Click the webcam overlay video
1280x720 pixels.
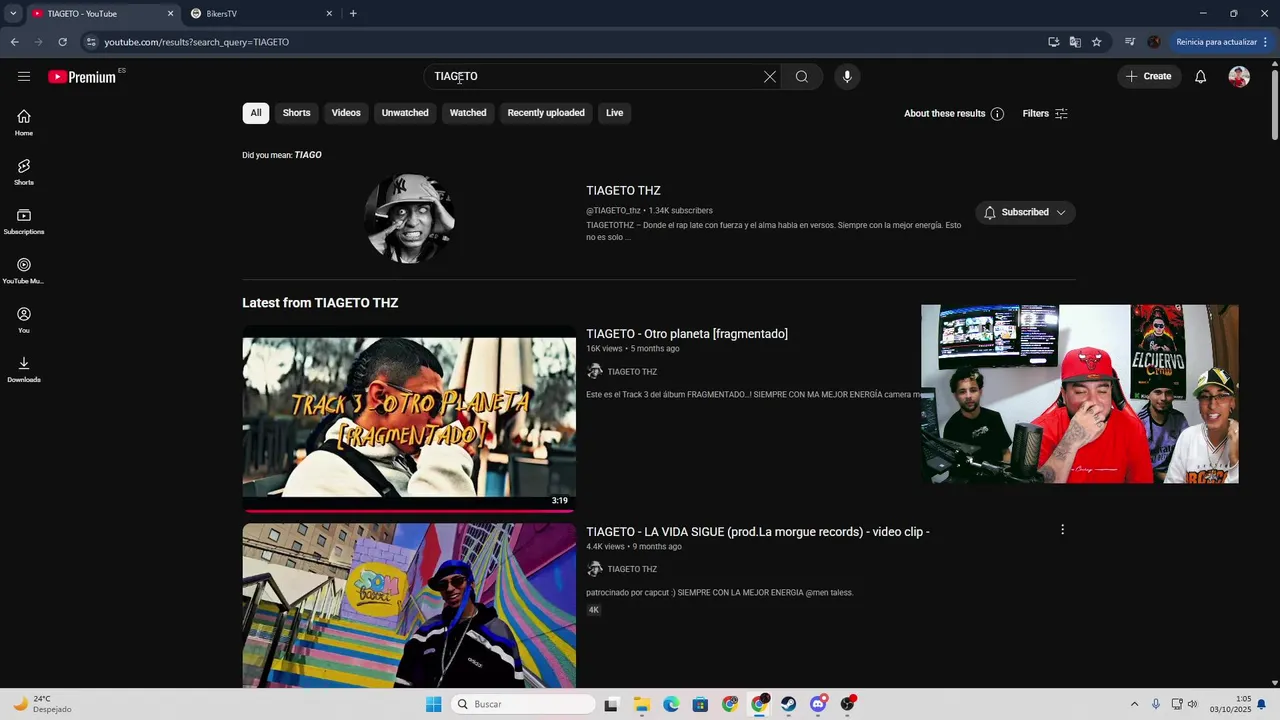[x=1080, y=394]
